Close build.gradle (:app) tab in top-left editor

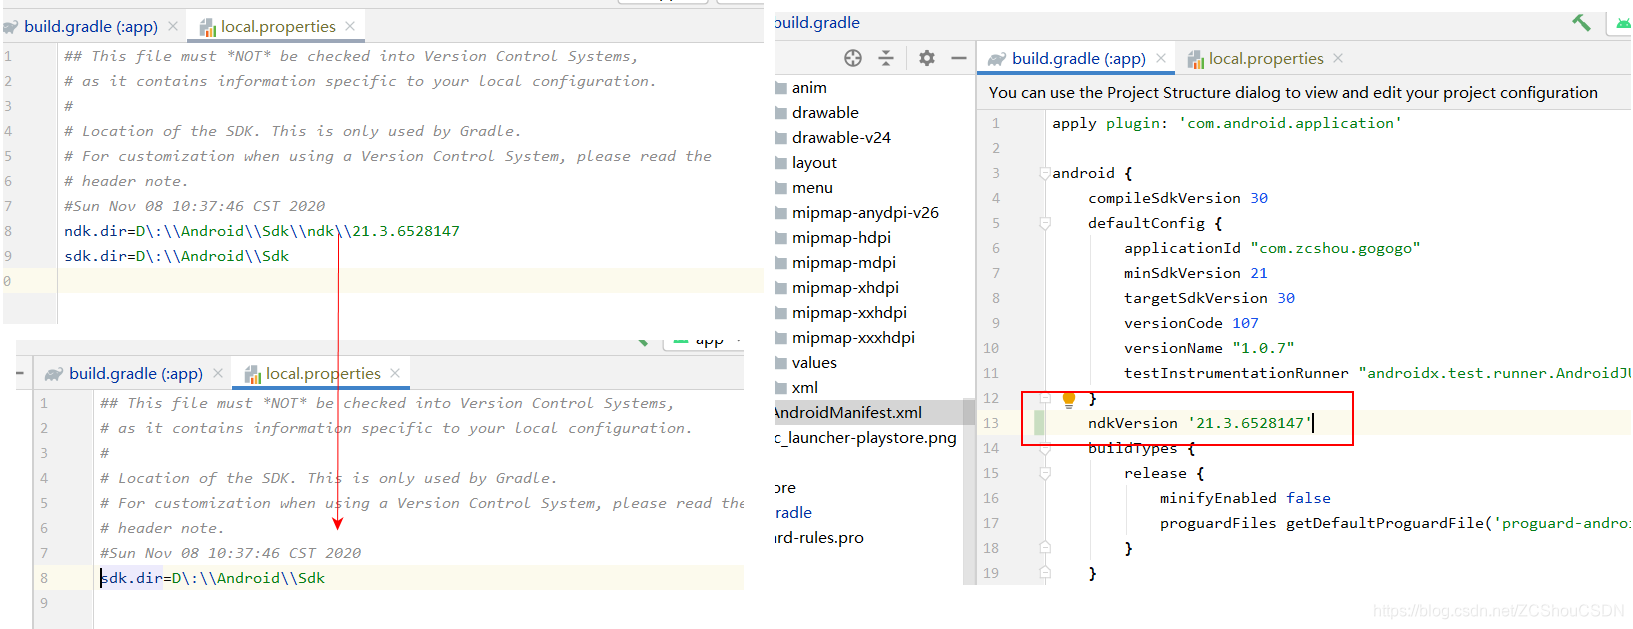click(173, 26)
